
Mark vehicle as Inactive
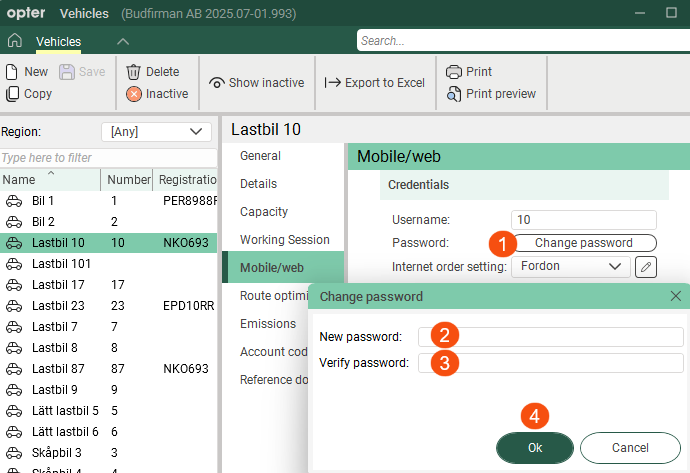pos(157,94)
